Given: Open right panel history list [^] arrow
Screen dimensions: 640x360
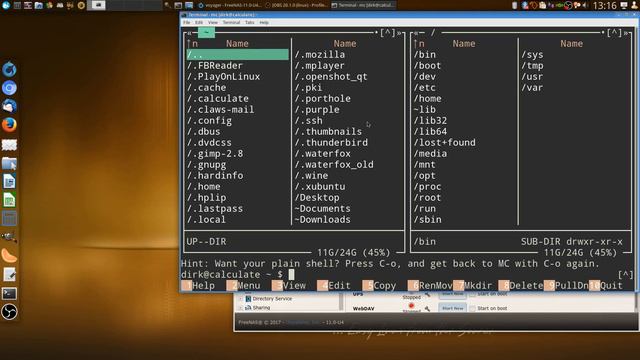Looking at the screenshot, I should click(614, 33).
